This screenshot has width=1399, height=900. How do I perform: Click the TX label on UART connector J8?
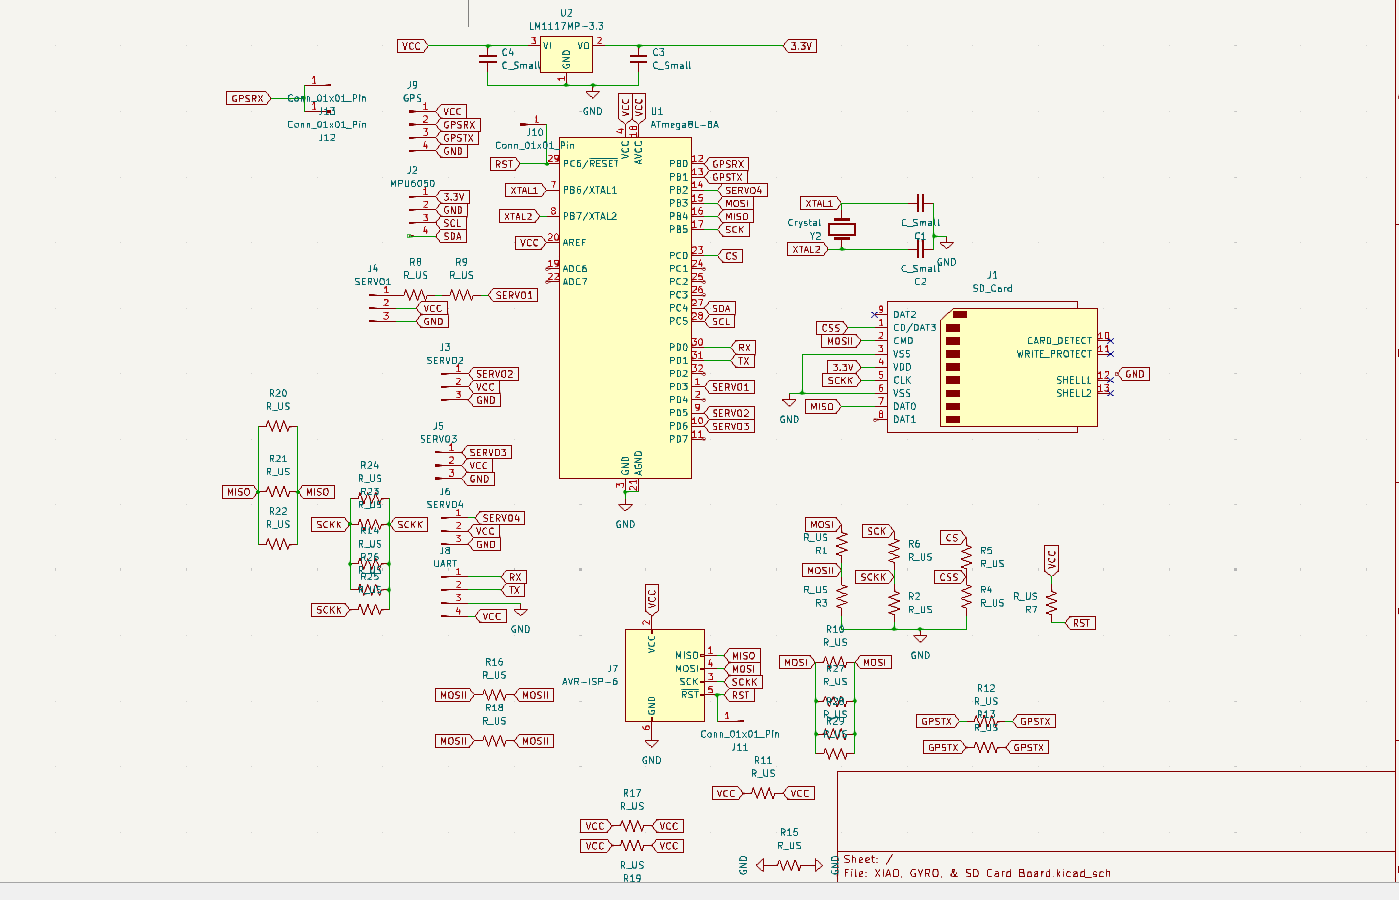514,590
